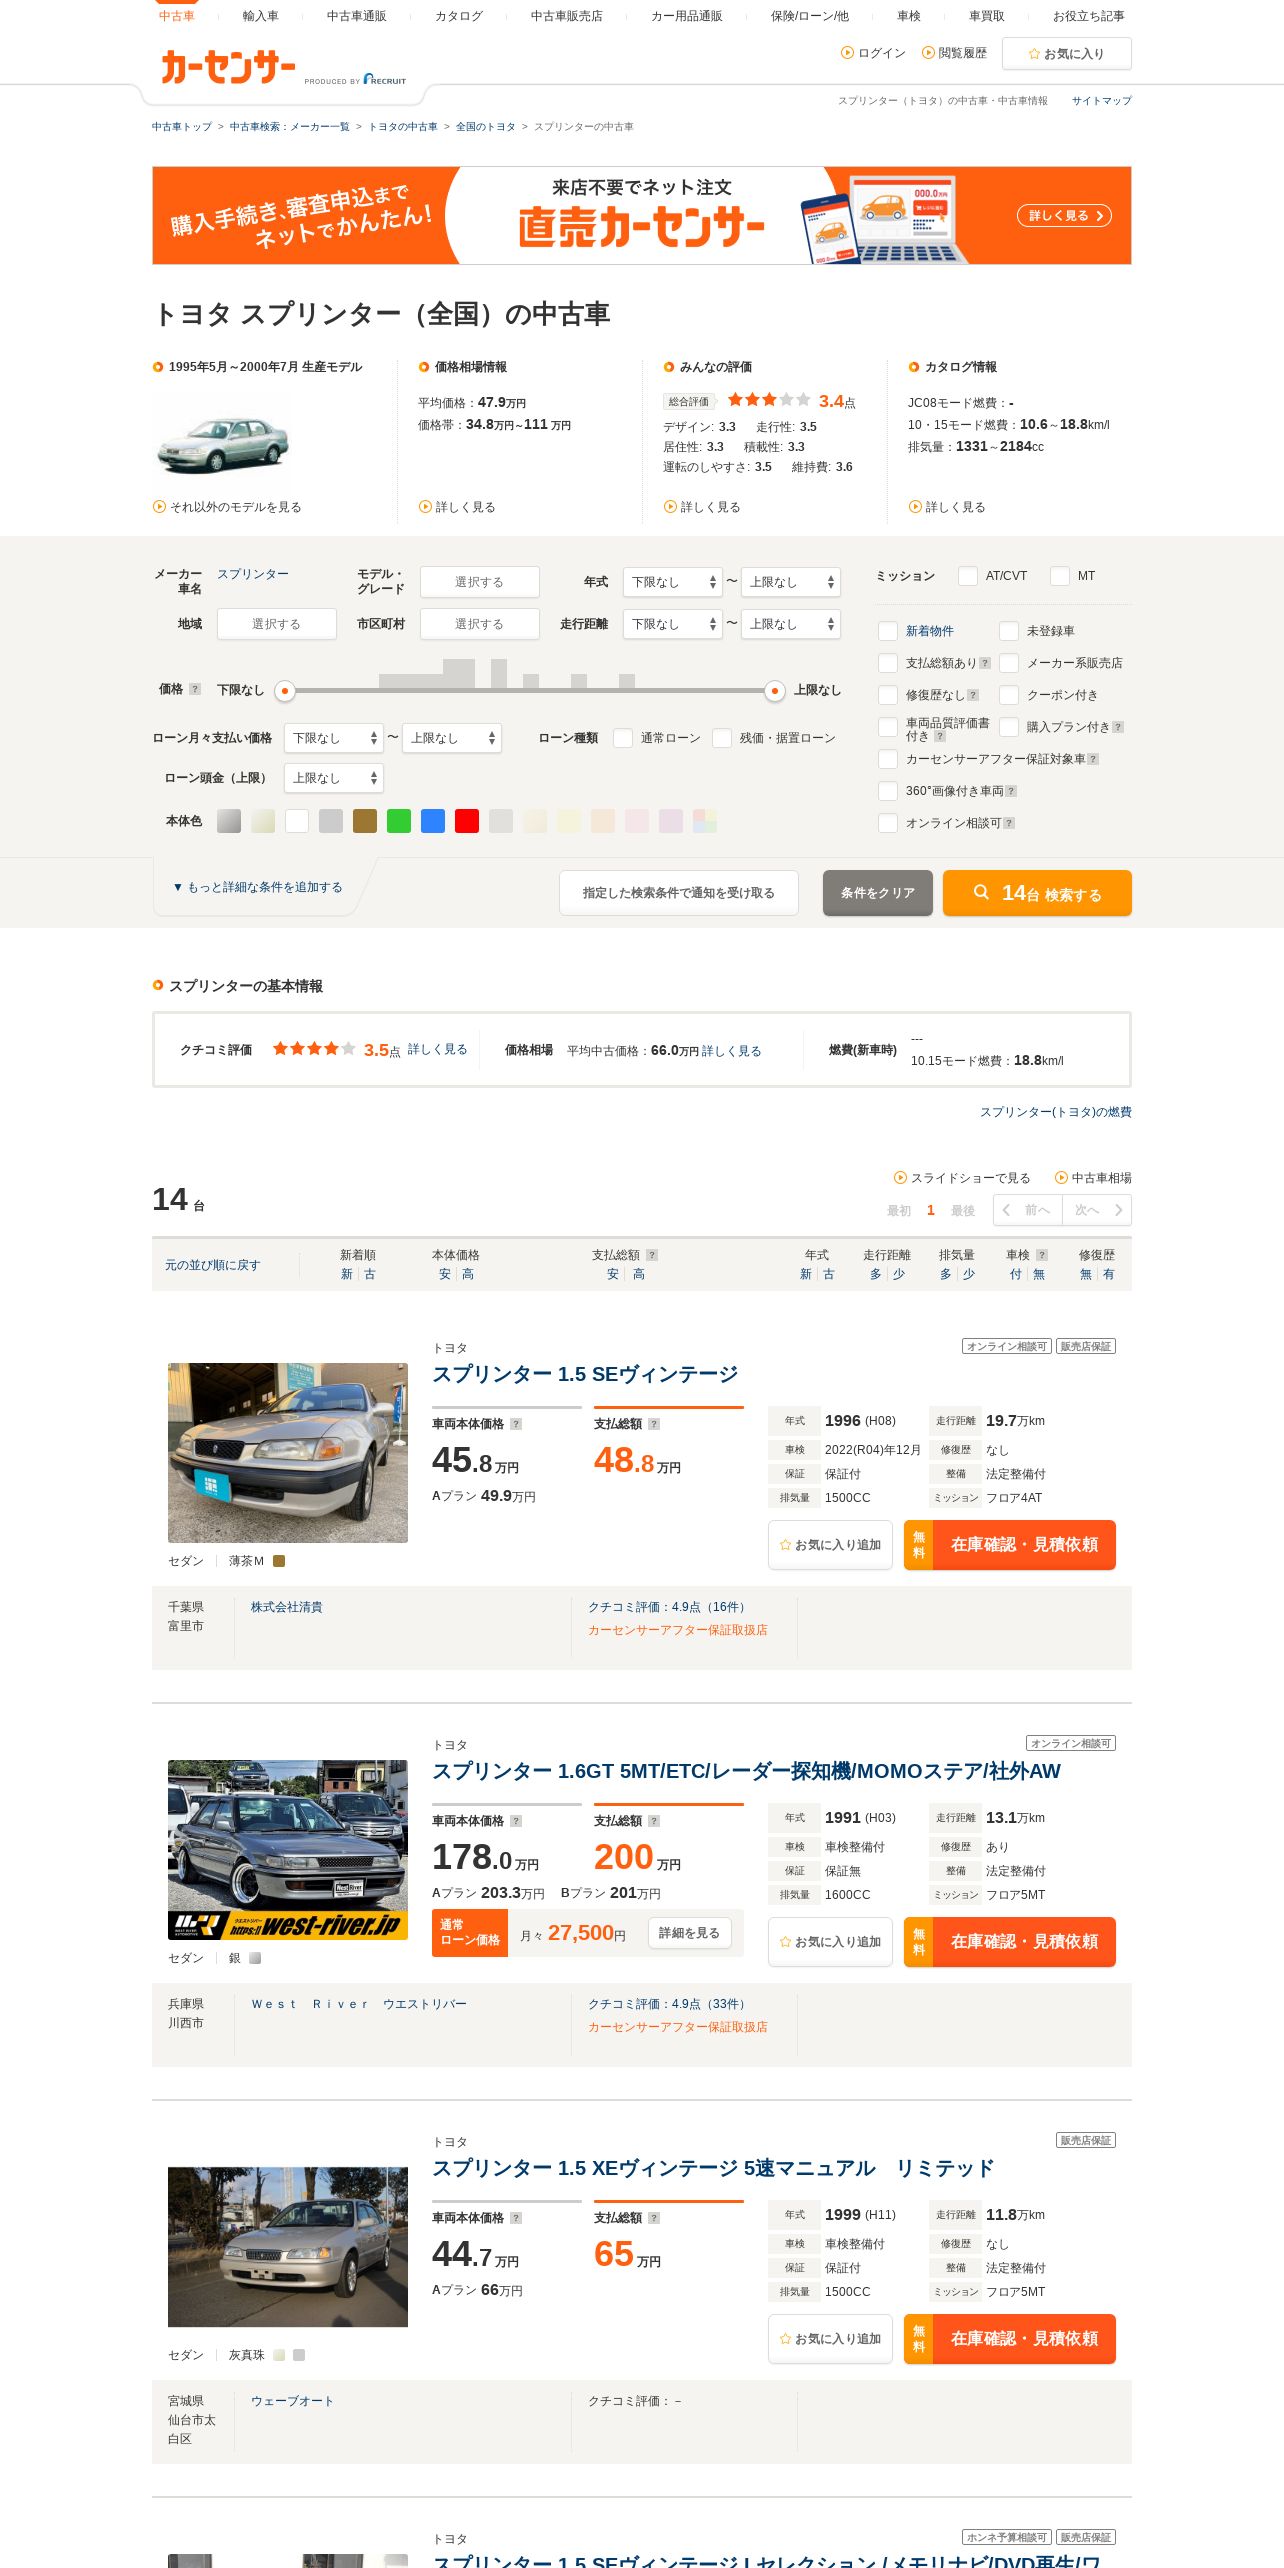Click the 14台 検索する button
1284x2568 pixels.
tap(1037, 893)
